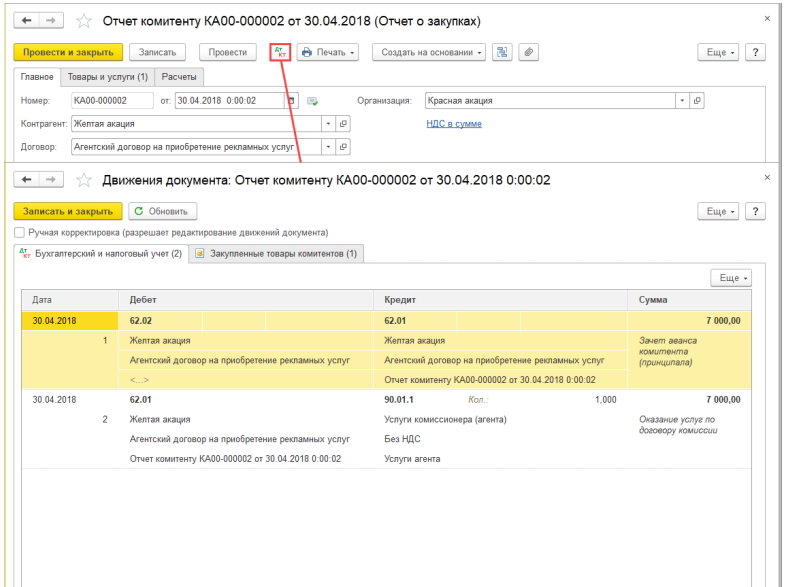
Task: Open Контрагент record with open-form icon
Action: point(343,123)
